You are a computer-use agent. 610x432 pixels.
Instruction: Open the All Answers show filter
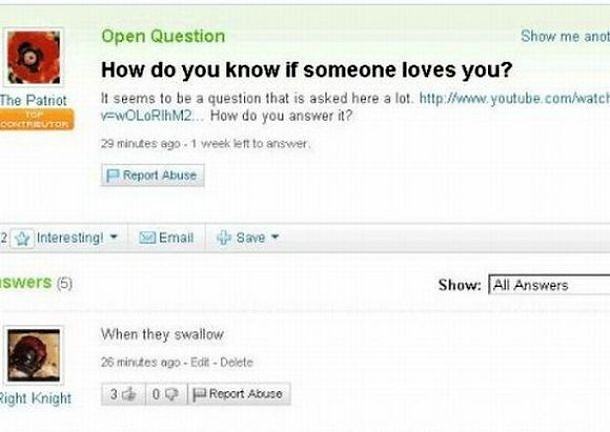(549, 285)
